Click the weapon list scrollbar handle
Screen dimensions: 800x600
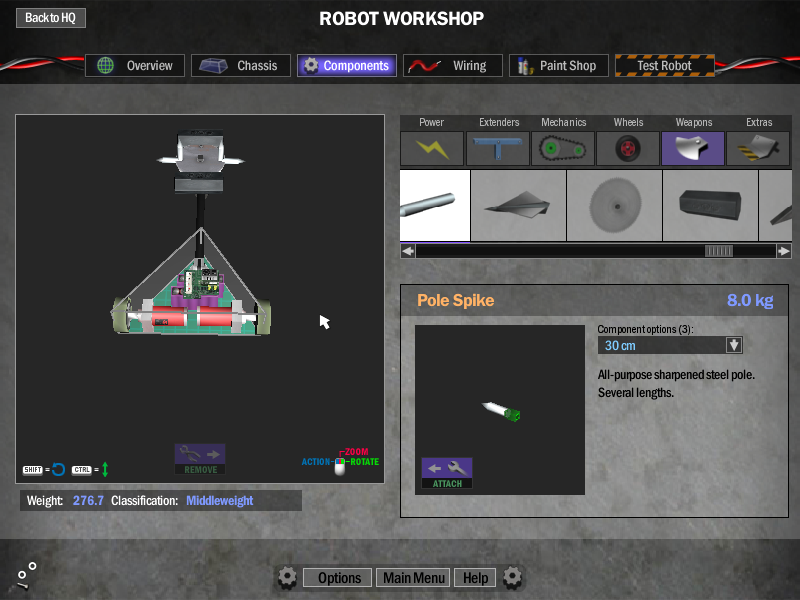coord(719,251)
